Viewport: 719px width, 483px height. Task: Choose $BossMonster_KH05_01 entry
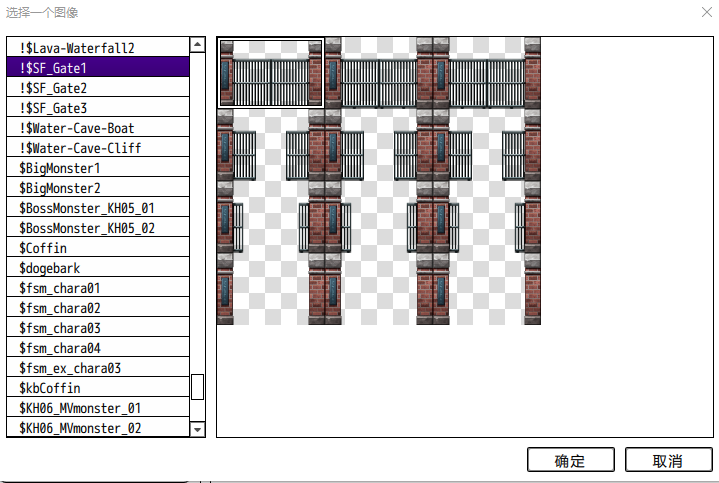pos(98,208)
